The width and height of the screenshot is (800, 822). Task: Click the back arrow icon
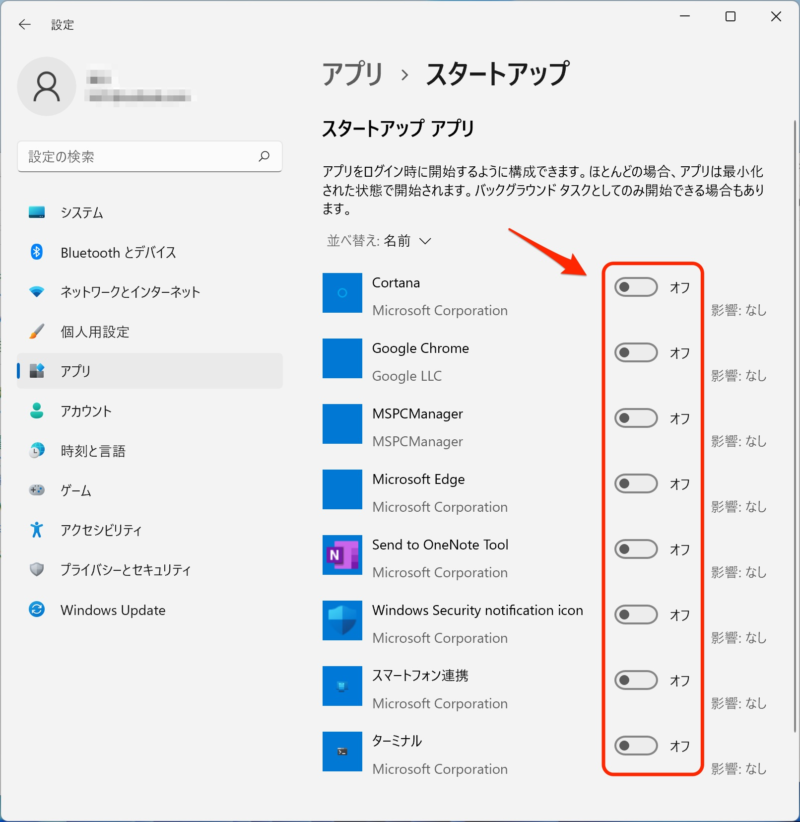[24, 25]
